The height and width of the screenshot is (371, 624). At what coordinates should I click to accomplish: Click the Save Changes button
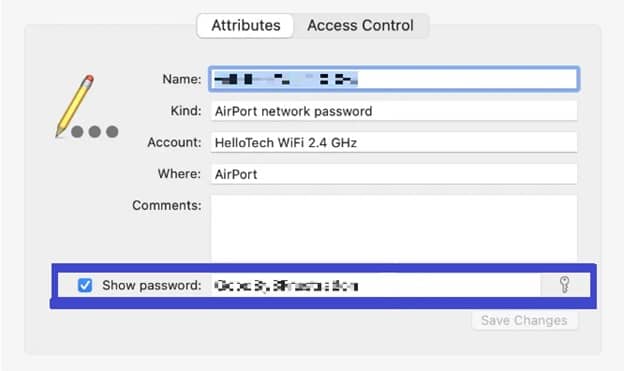[524, 320]
